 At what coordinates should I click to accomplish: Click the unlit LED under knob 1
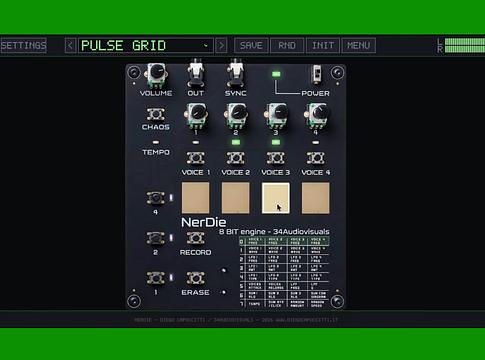click(x=196, y=142)
